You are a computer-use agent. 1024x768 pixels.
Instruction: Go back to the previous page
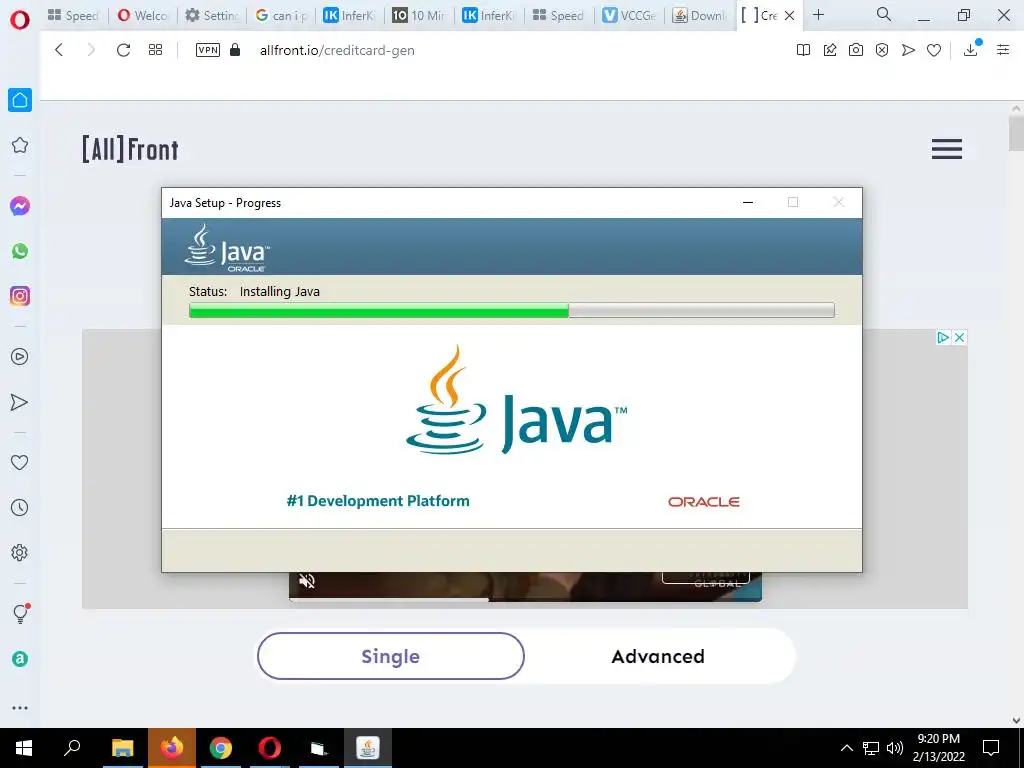point(59,50)
